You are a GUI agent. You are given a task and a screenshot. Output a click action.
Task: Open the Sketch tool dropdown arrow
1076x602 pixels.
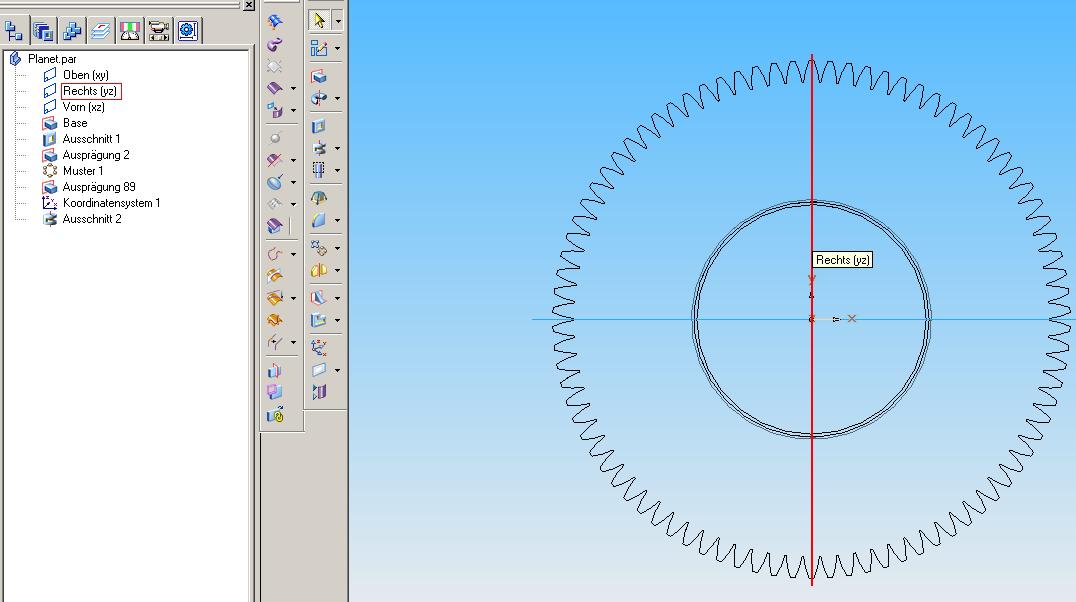[338, 49]
